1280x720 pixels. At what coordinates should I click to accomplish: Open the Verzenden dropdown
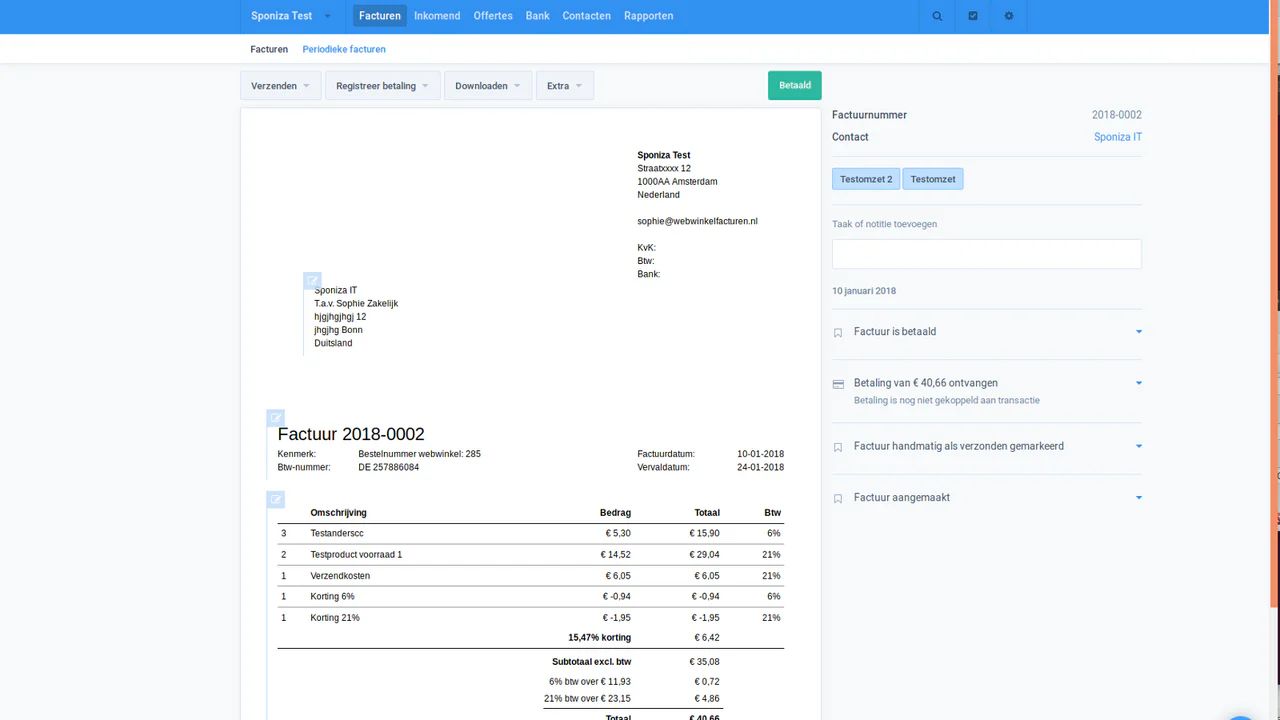(281, 86)
